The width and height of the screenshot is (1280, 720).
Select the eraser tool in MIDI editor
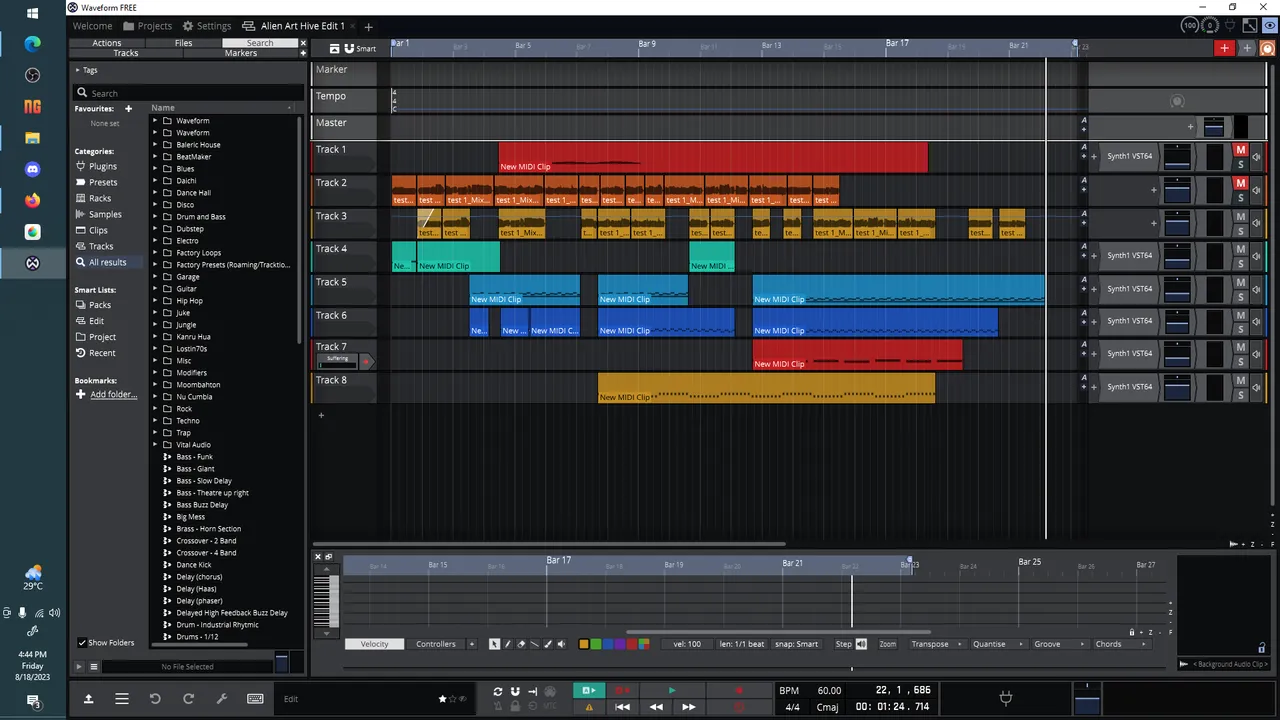521,644
